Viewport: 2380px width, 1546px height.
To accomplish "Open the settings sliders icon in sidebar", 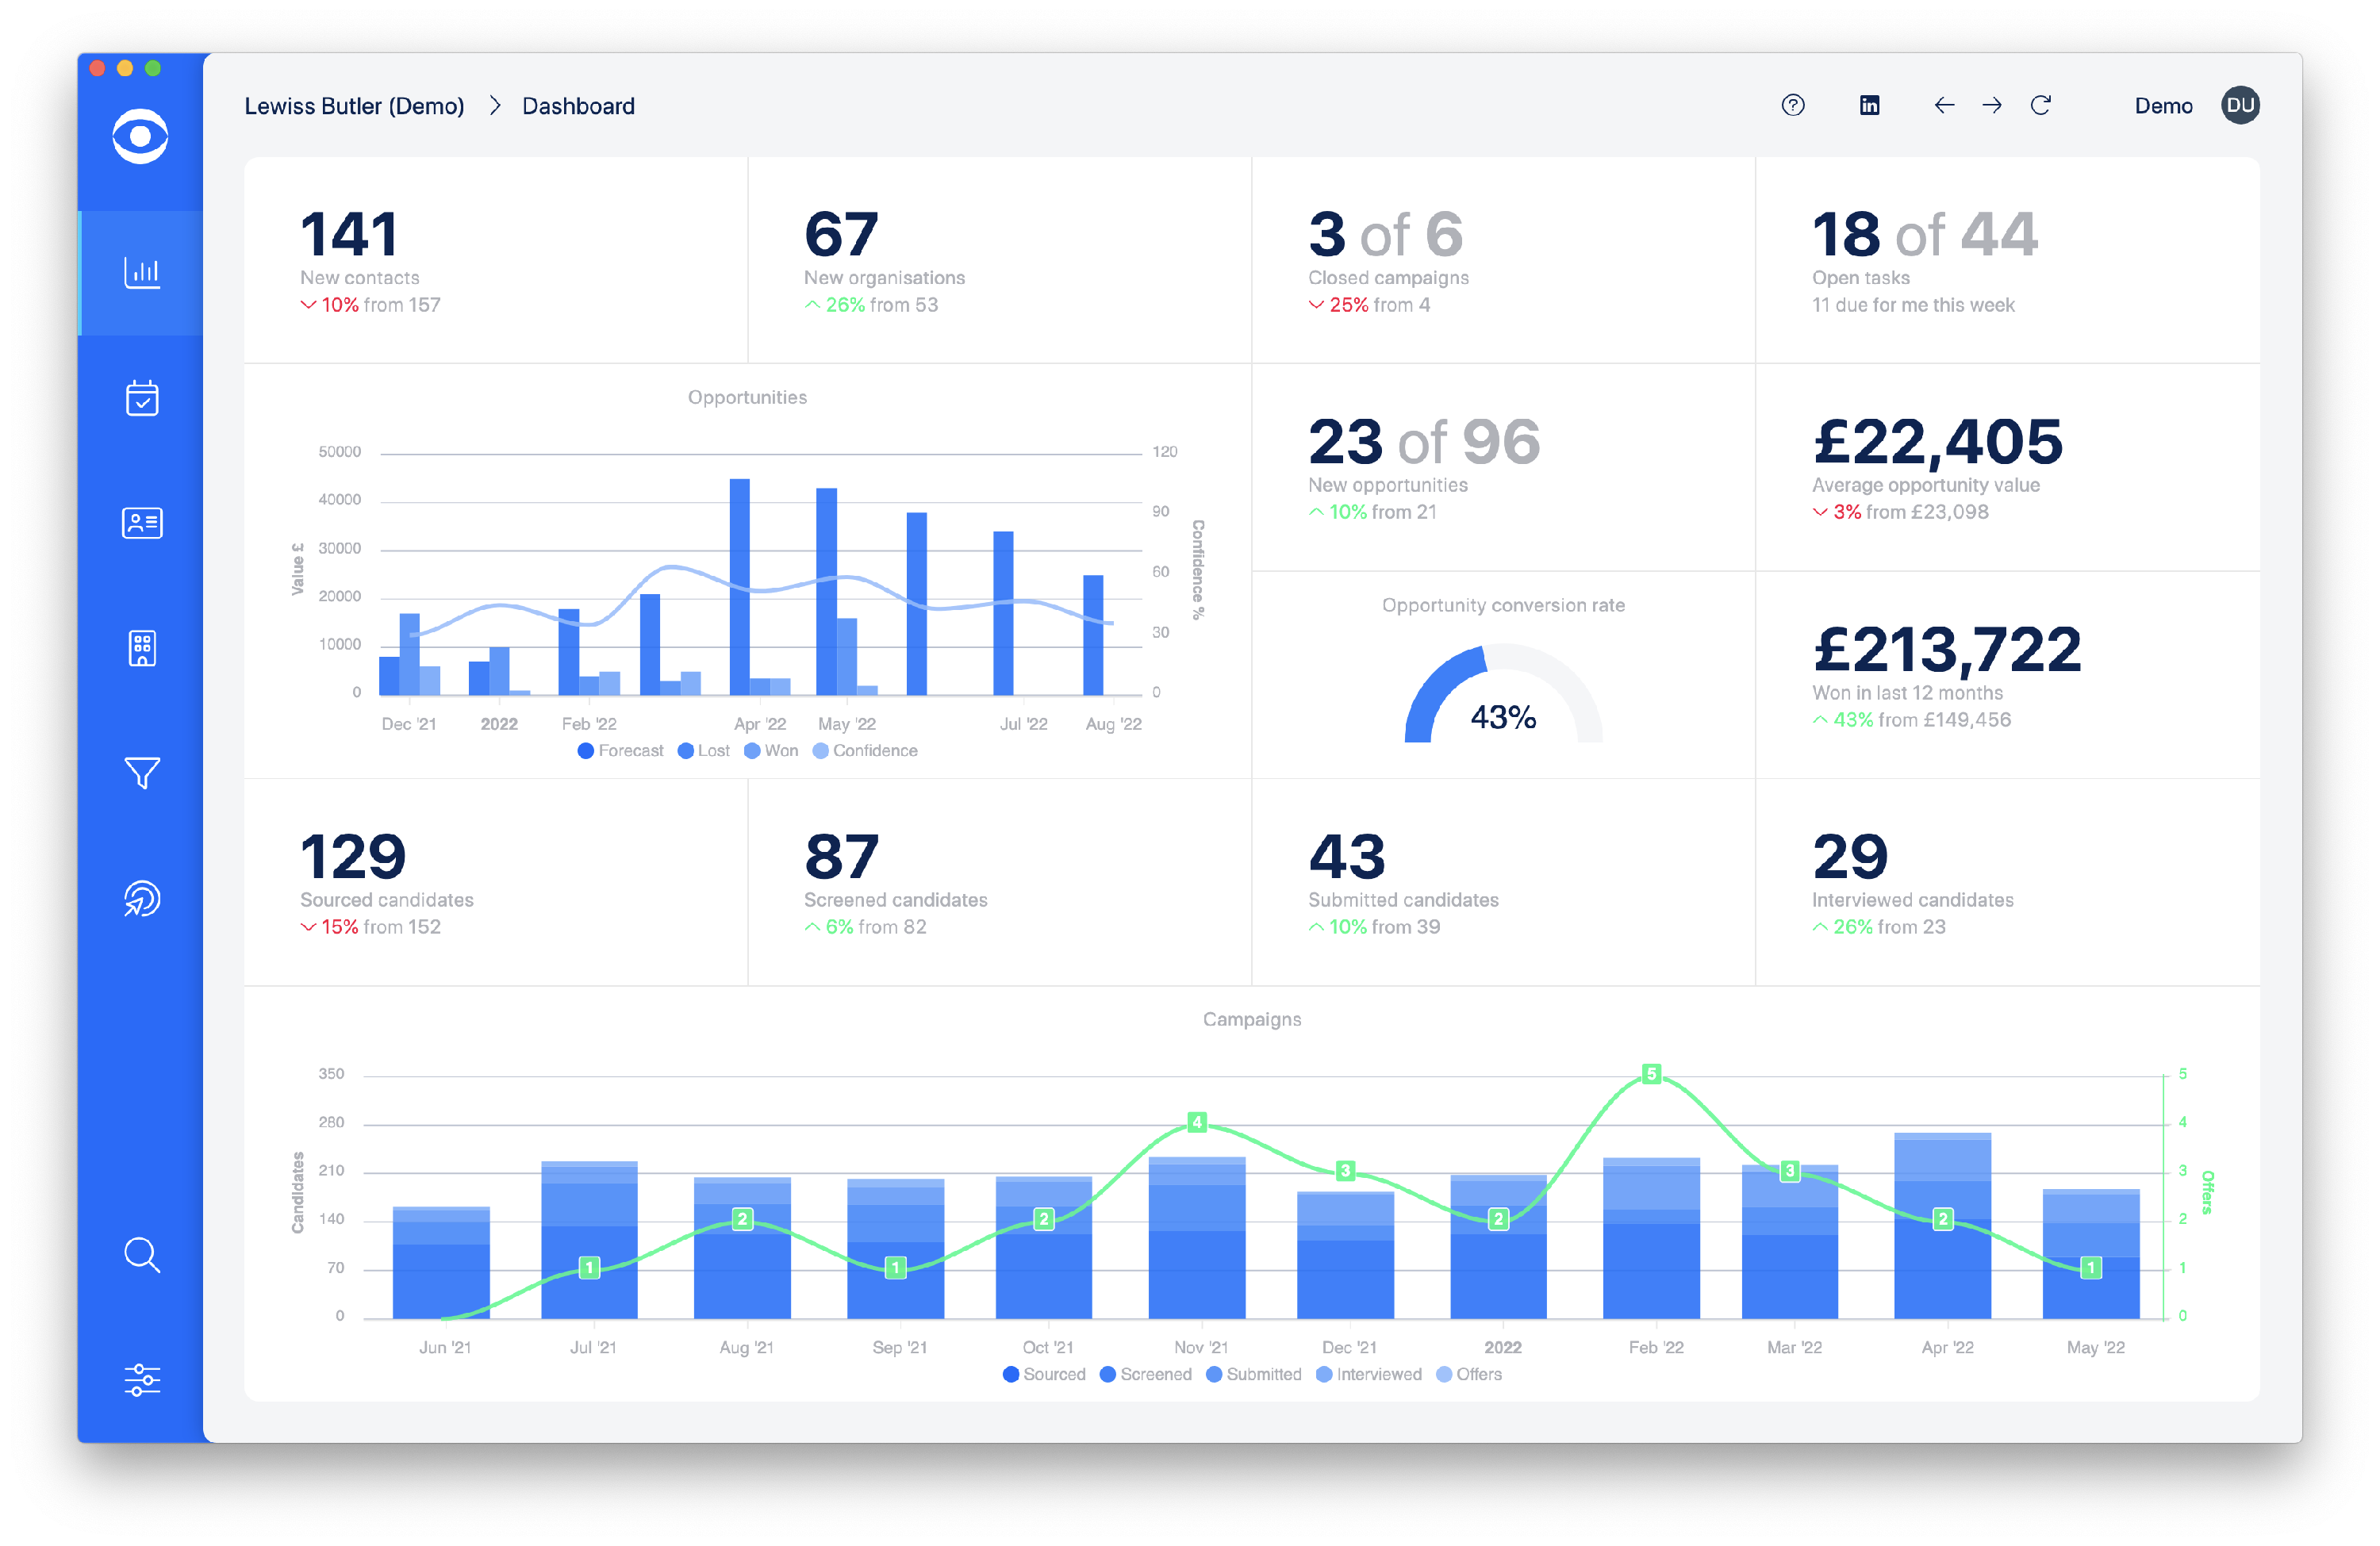I will [x=143, y=1381].
